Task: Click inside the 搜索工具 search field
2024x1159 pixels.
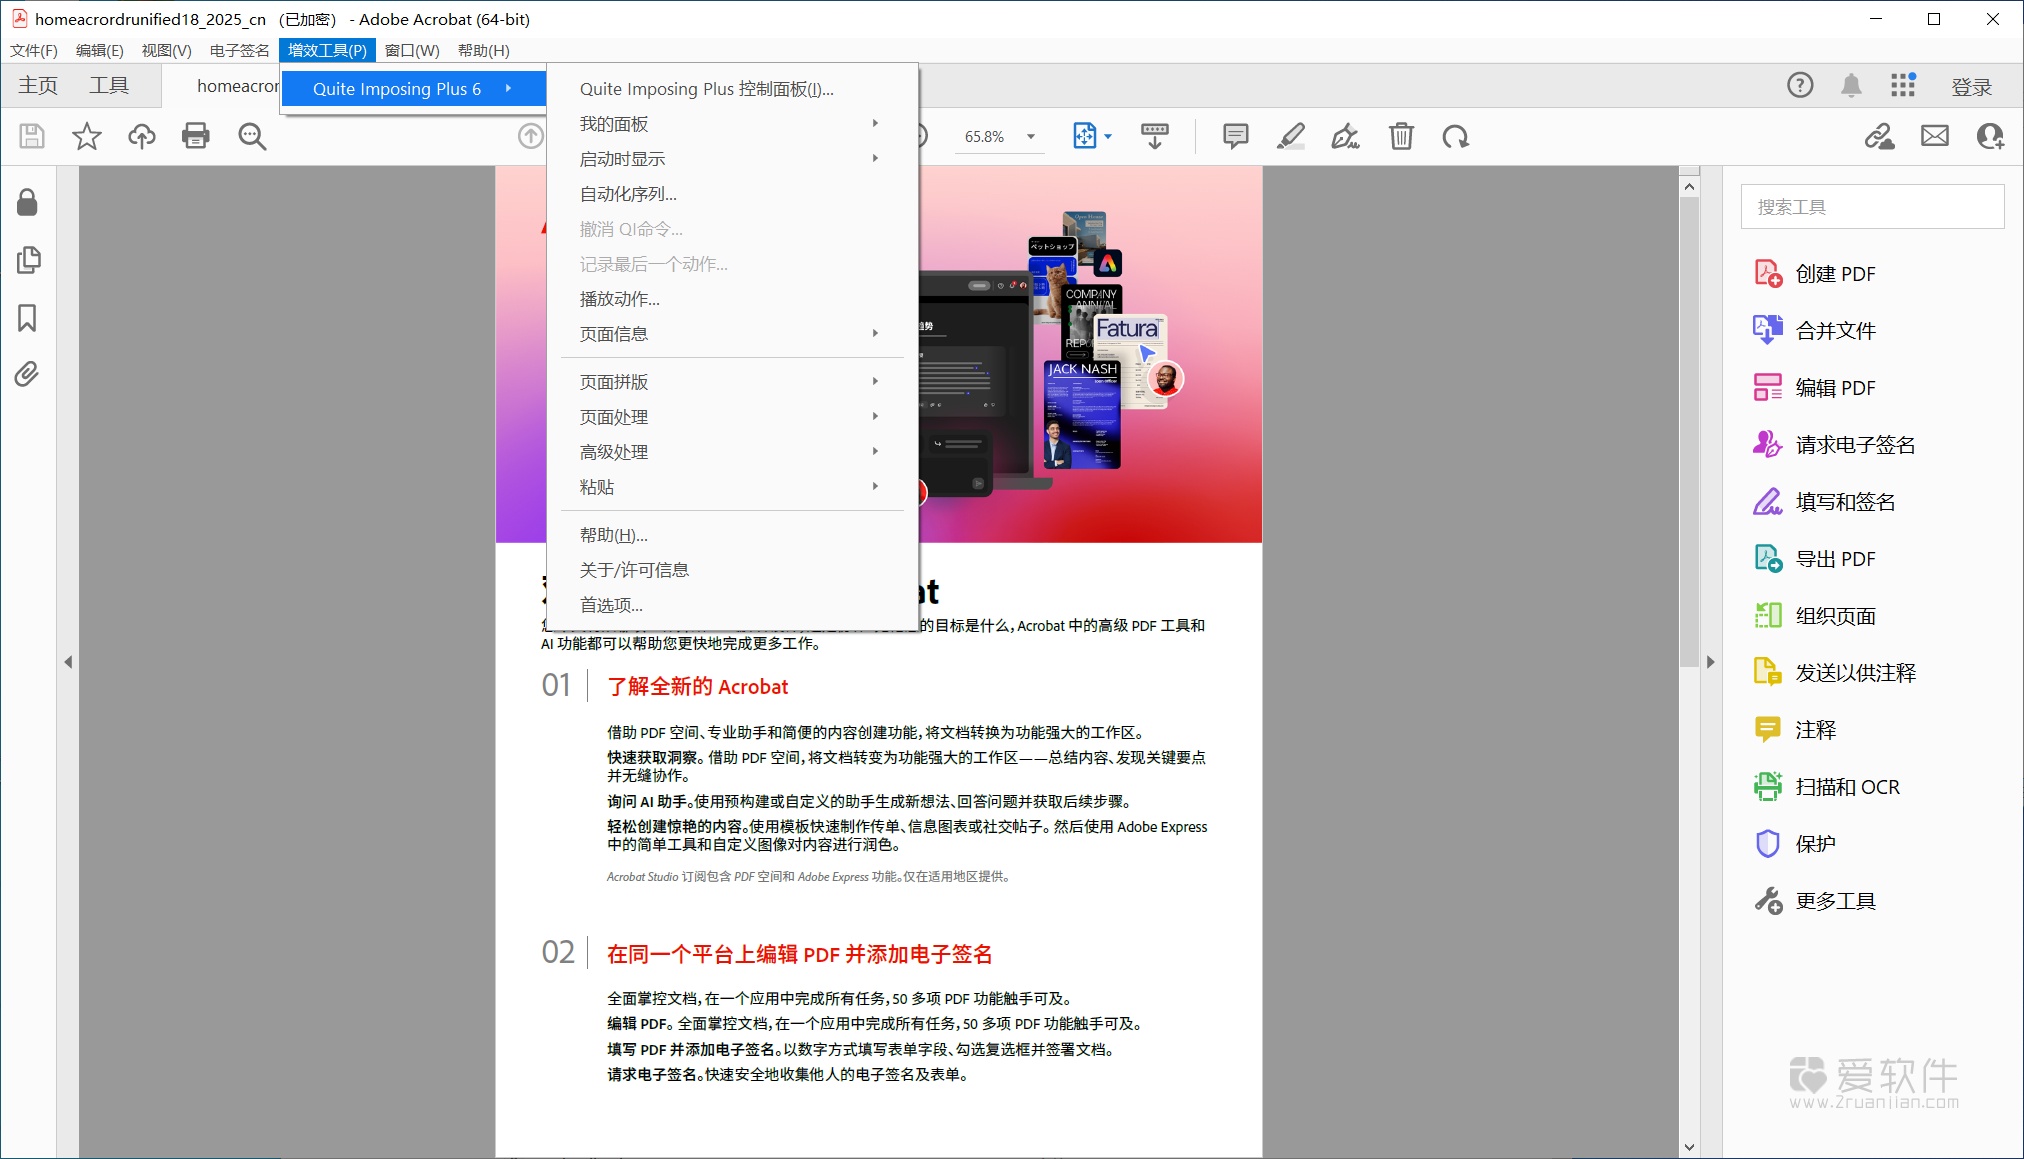Action: [x=1871, y=206]
